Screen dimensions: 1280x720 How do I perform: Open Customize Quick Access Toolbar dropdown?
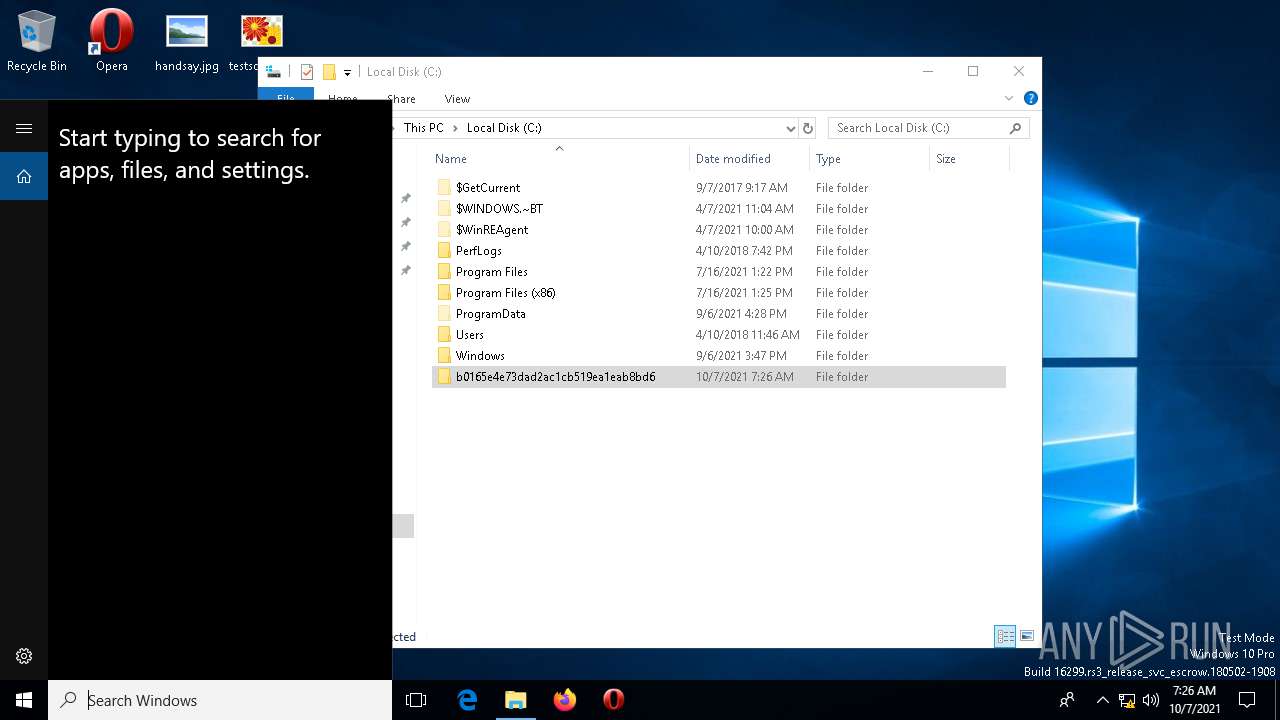pos(348,72)
